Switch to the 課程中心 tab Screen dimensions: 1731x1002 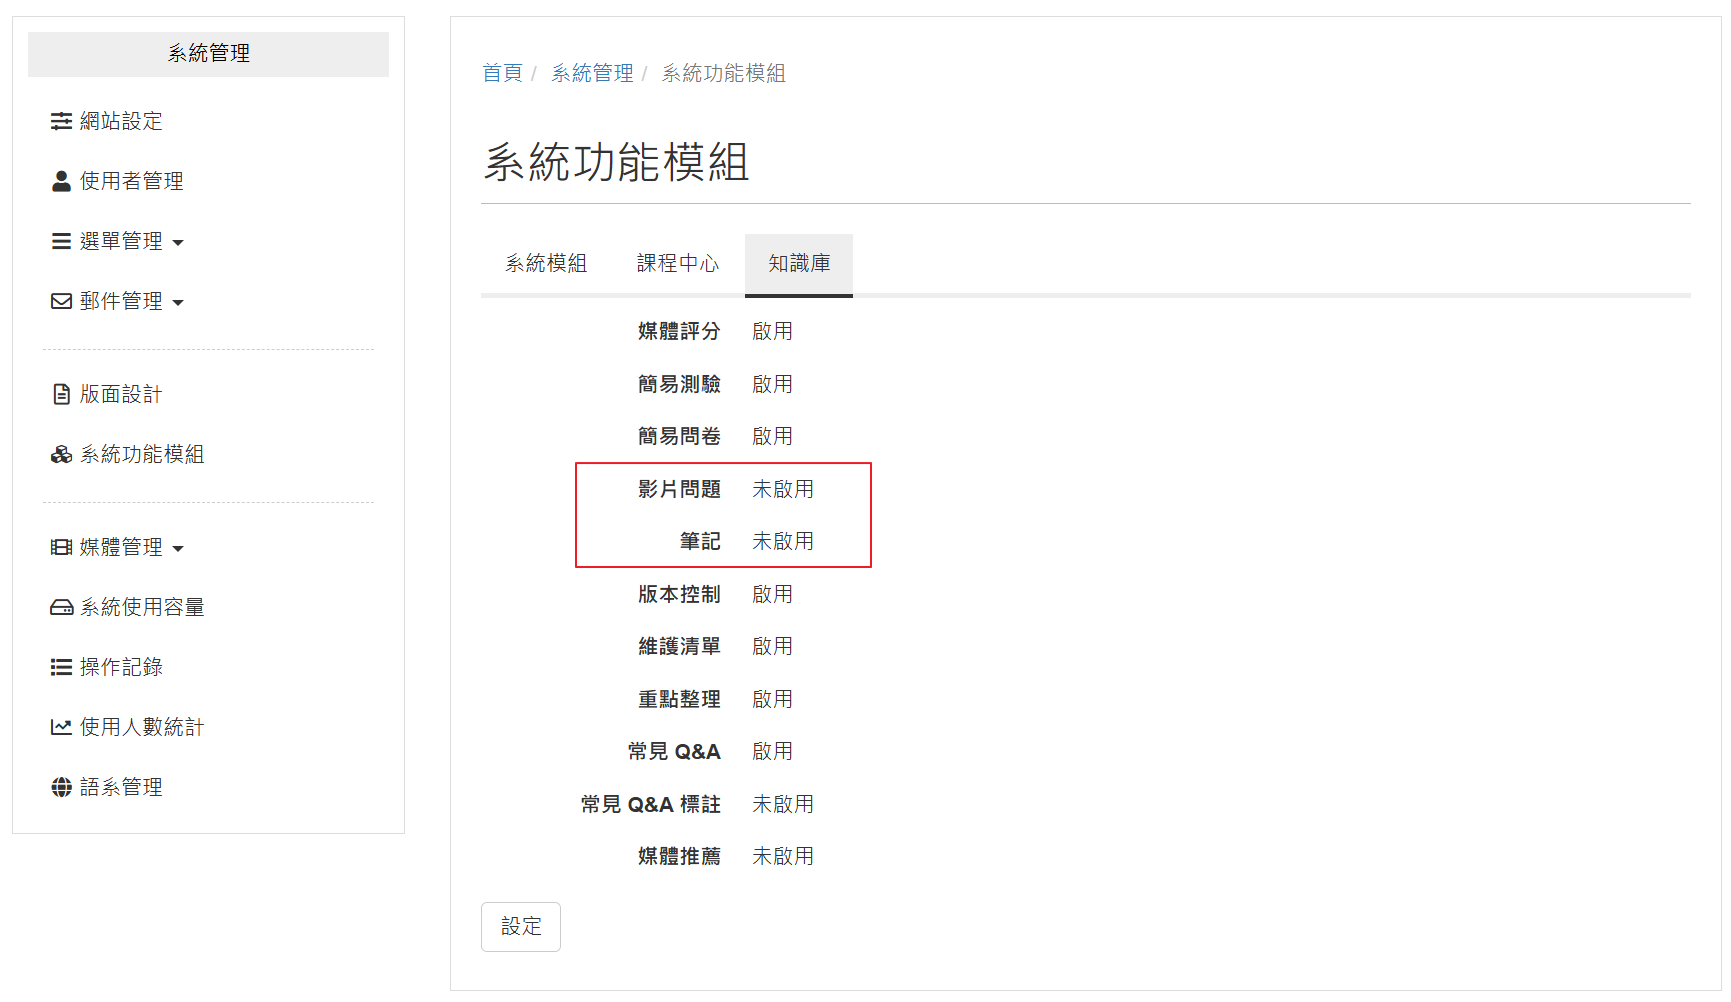pyautogui.click(x=678, y=263)
